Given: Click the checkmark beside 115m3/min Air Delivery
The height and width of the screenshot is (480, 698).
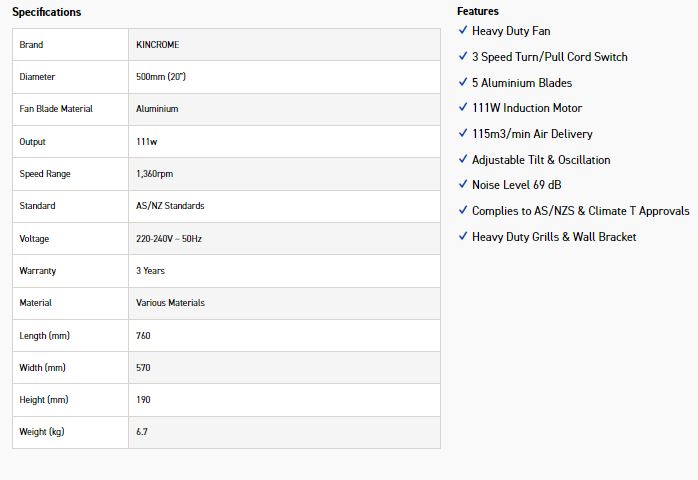Looking at the screenshot, I should (463, 134).
